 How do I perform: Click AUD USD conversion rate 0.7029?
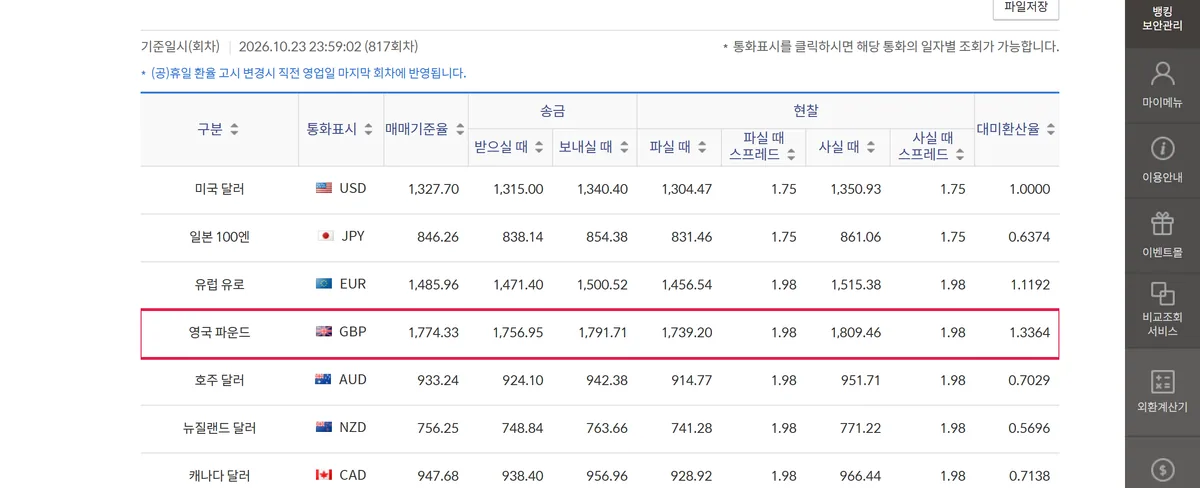1030,381
